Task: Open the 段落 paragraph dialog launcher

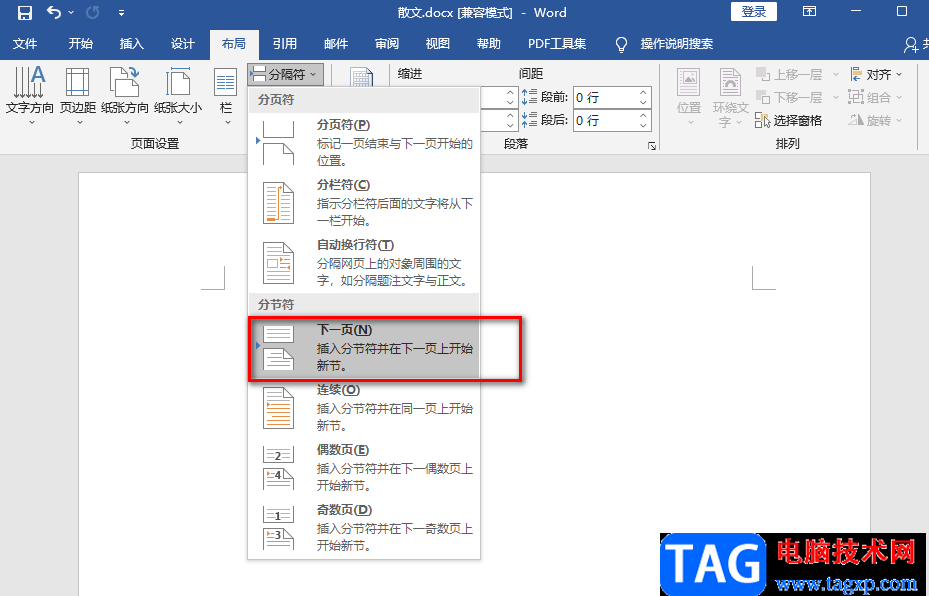Action: [x=652, y=146]
